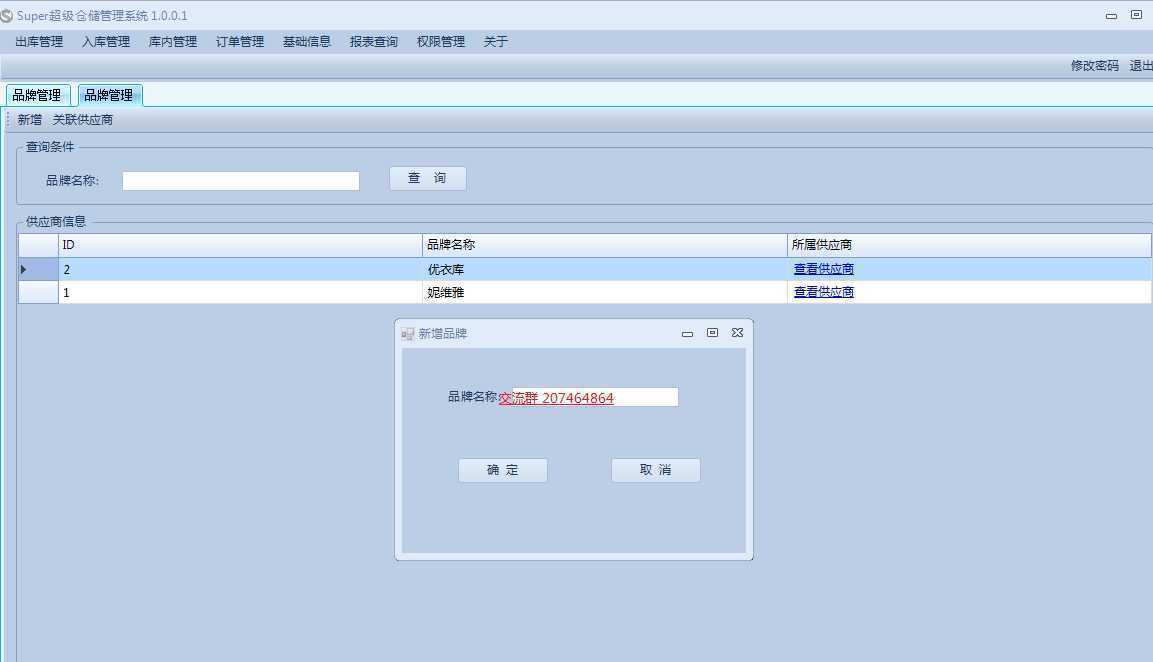Minimize the main application window

pyautogui.click(x=1111, y=15)
